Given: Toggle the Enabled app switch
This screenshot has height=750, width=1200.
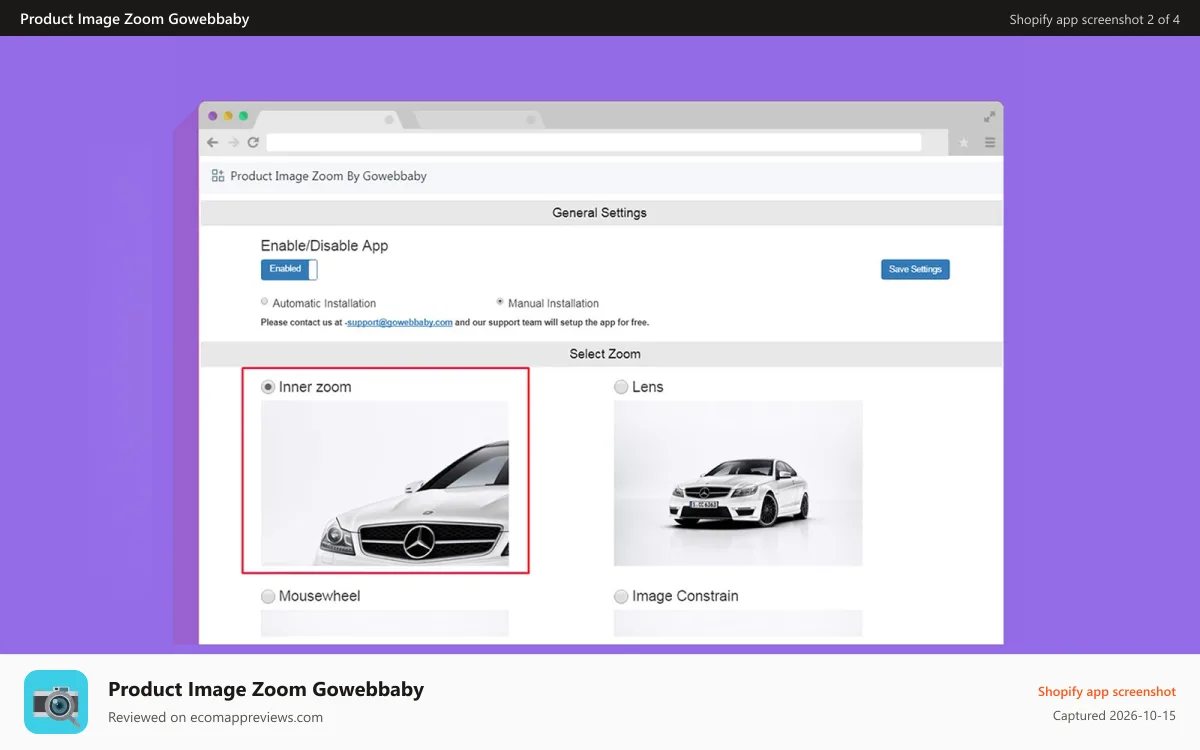Looking at the screenshot, I should (x=289, y=270).
